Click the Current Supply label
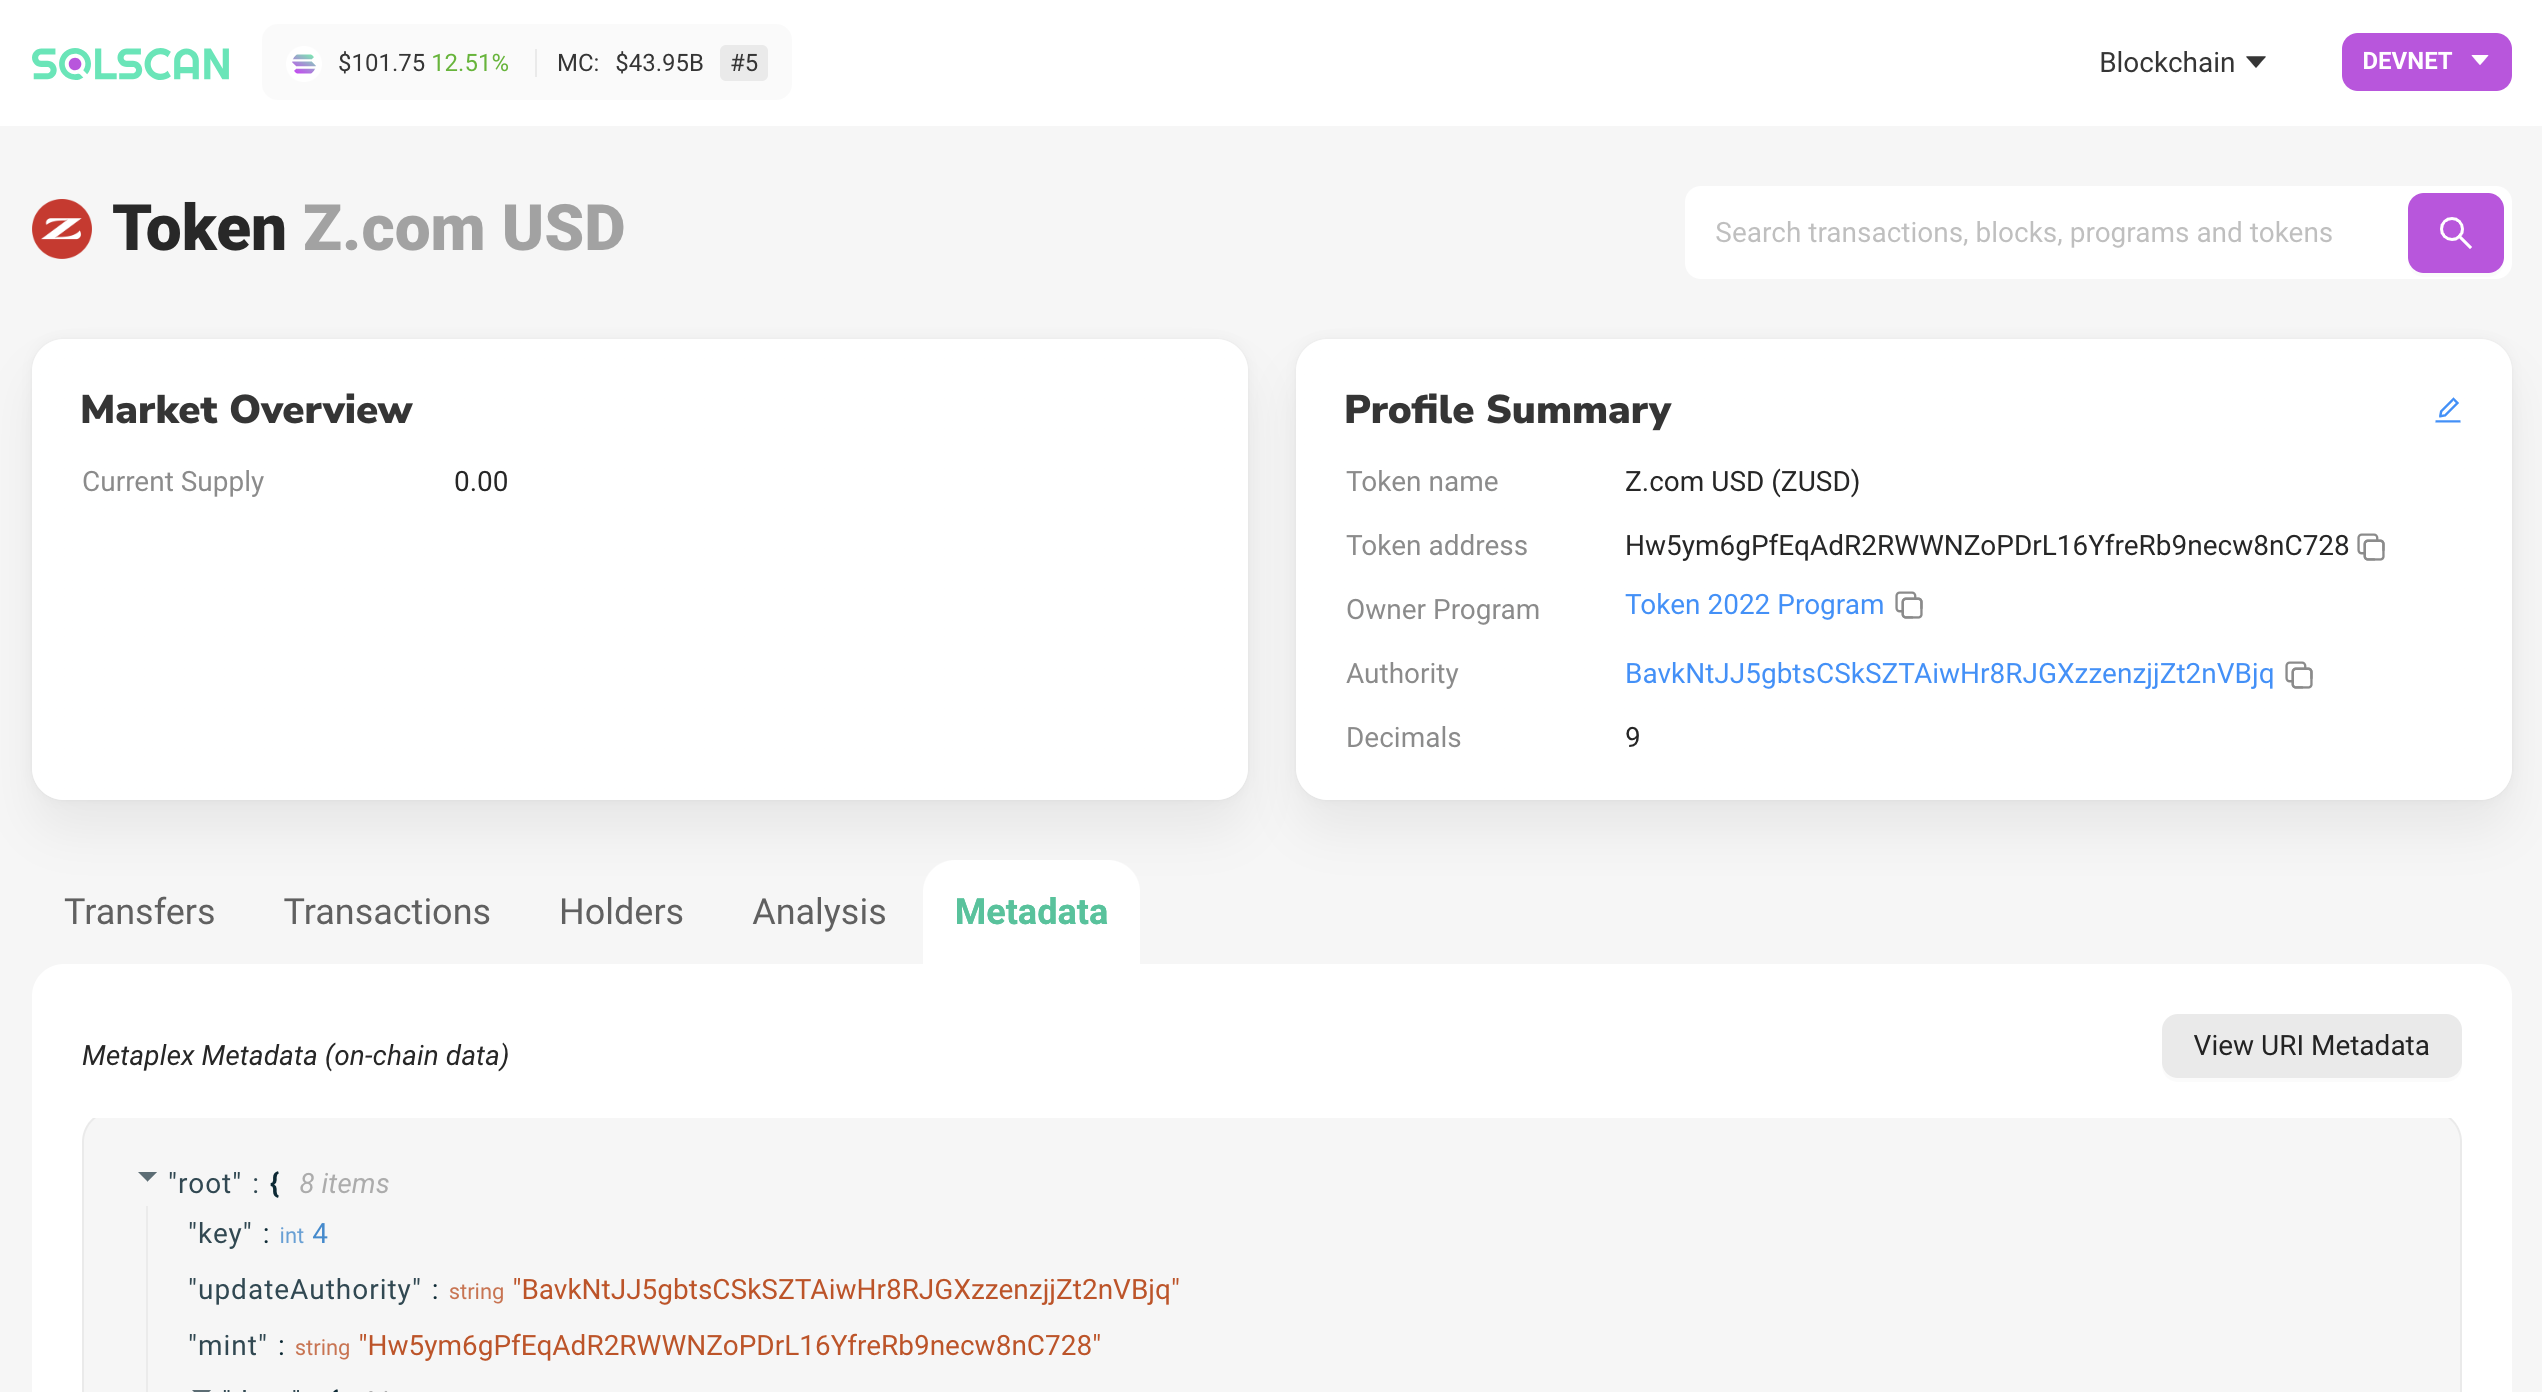Viewport: 2542px width, 1392px height. (173, 482)
